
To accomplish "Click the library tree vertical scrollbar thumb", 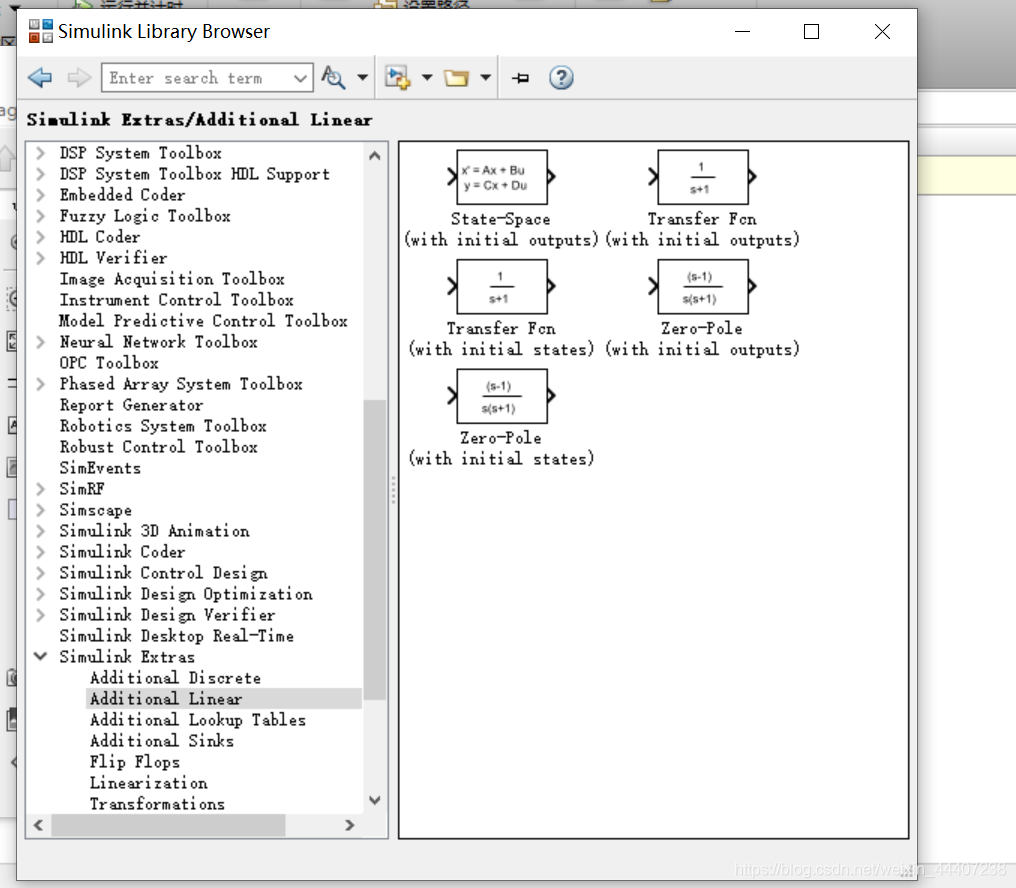I will pyautogui.click(x=375, y=550).
